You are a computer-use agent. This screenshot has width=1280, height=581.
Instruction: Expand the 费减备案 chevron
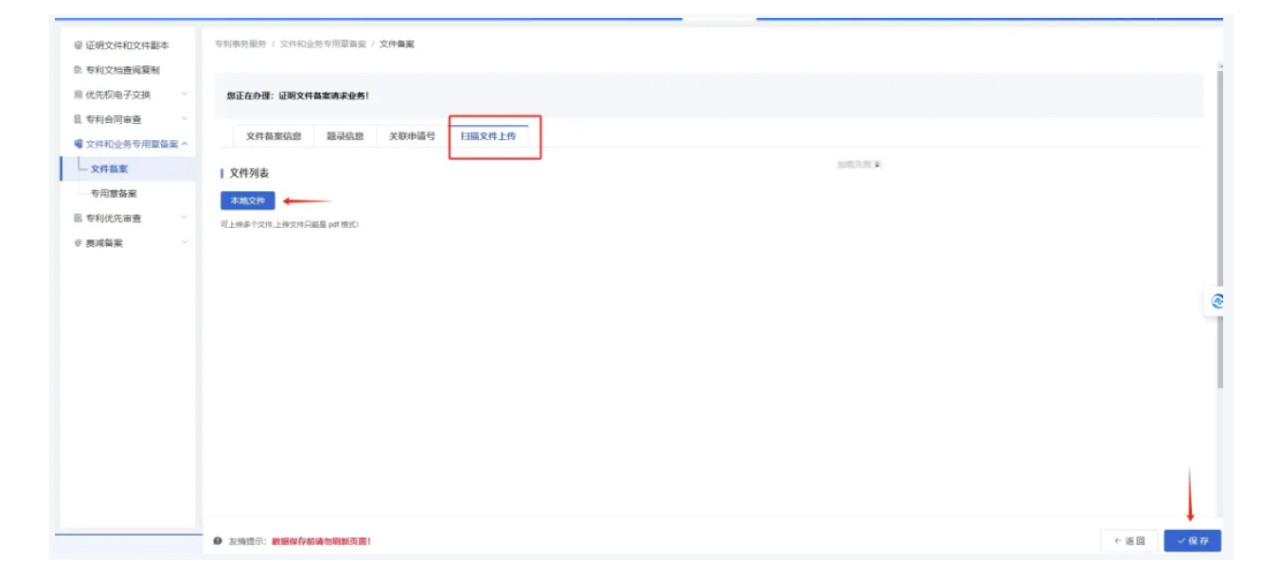pyautogui.click(x=184, y=243)
